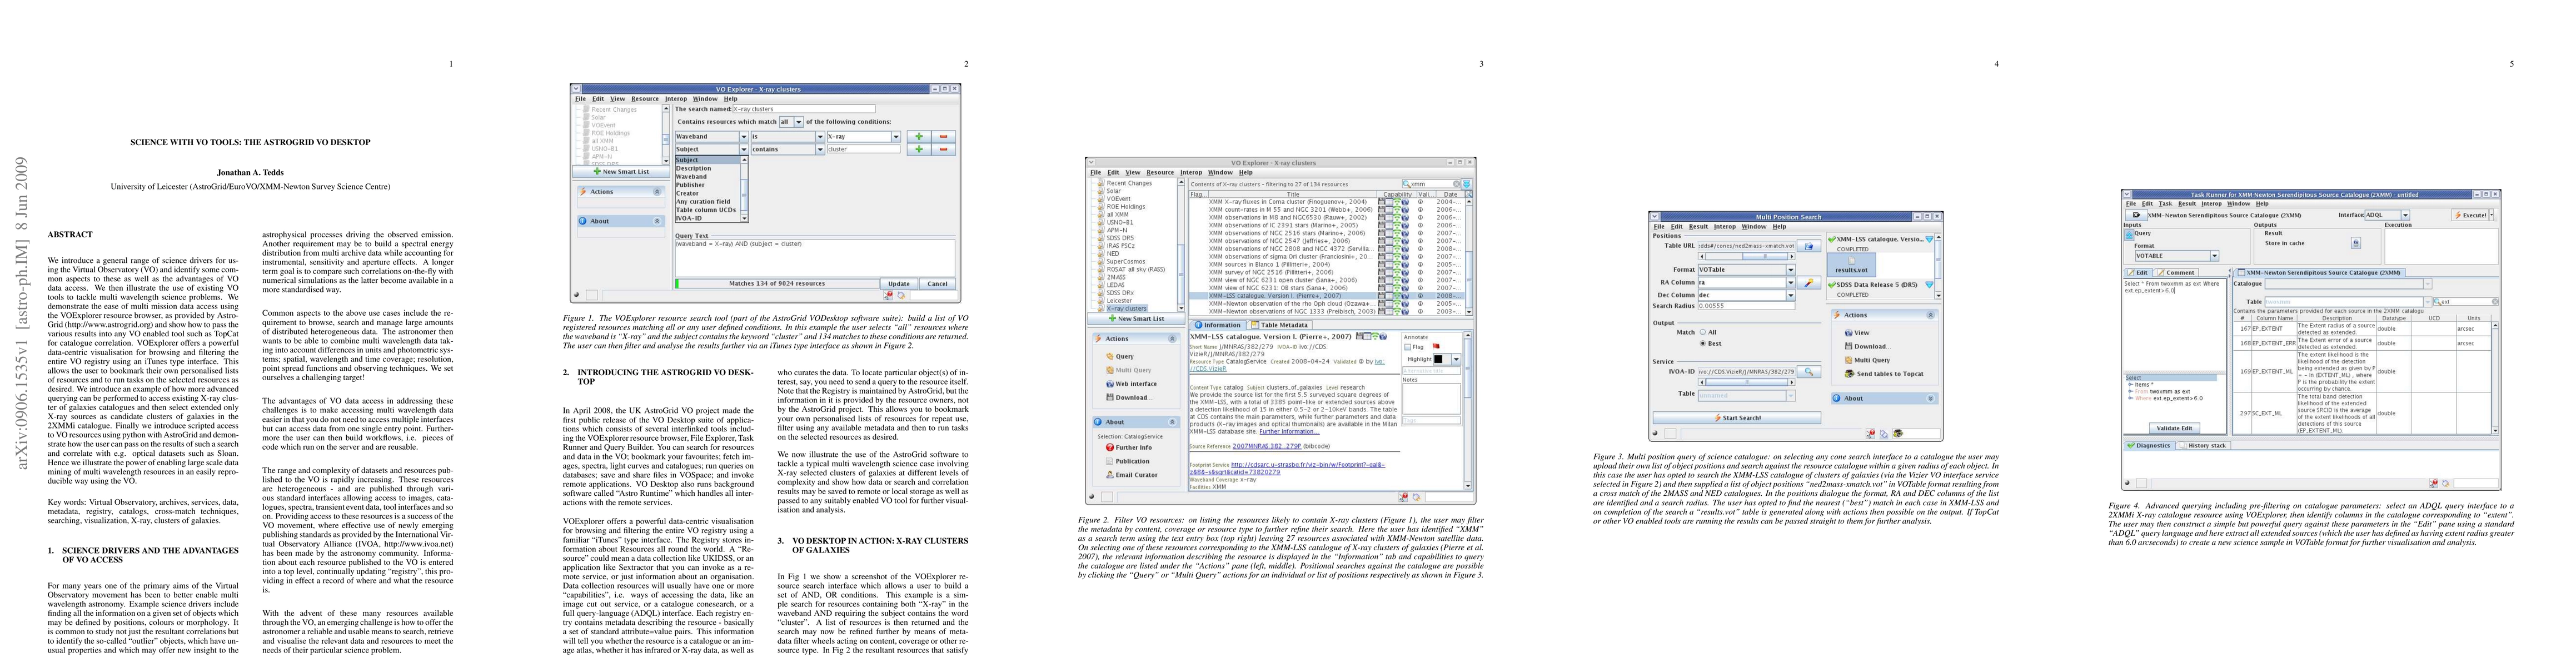Click the magic wand beside RA Column

click(1809, 283)
